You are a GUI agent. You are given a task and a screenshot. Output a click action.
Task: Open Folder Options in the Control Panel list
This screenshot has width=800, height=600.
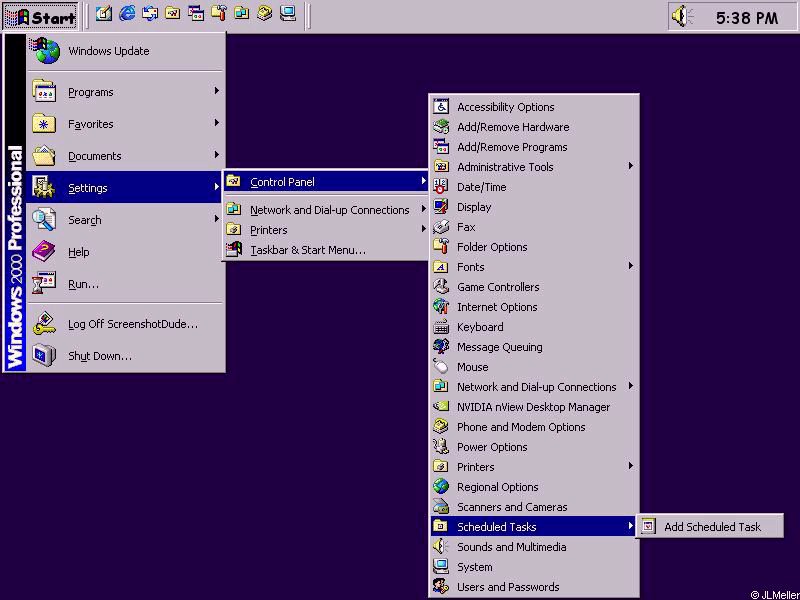coord(533,247)
